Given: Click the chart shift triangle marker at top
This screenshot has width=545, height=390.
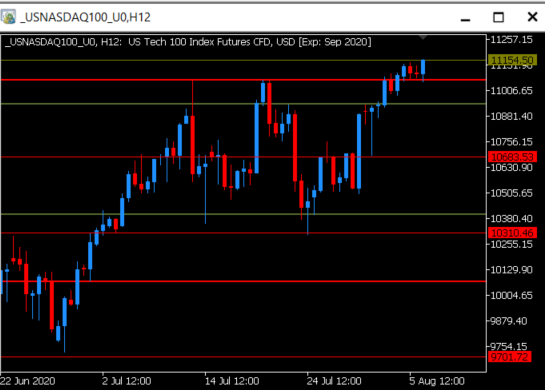Looking at the screenshot, I should click(x=423, y=37).
